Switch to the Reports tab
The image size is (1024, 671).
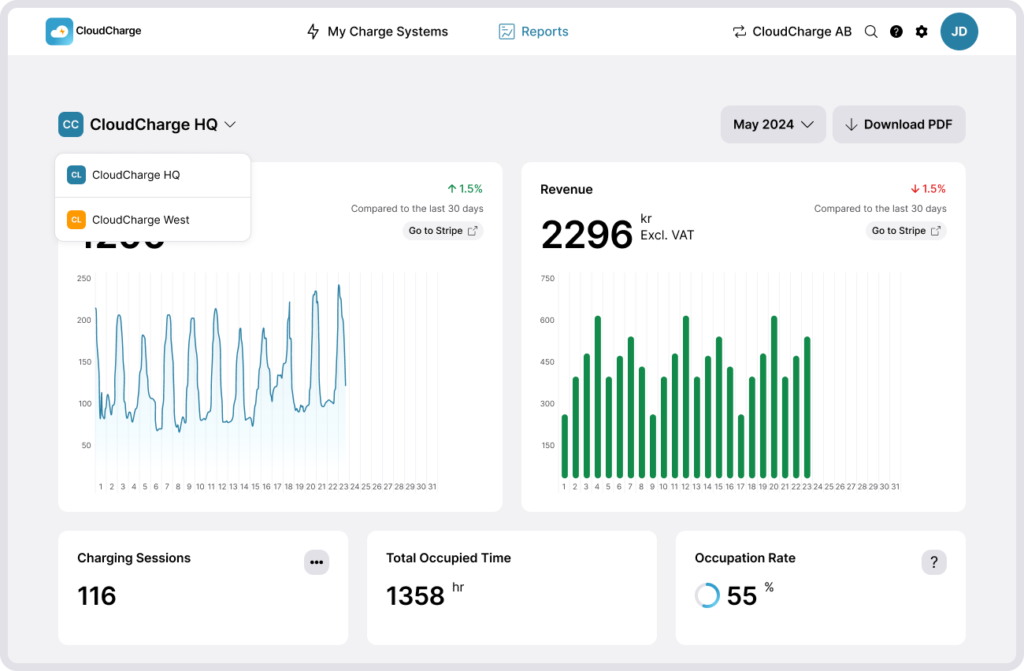(x=534, y=31)
